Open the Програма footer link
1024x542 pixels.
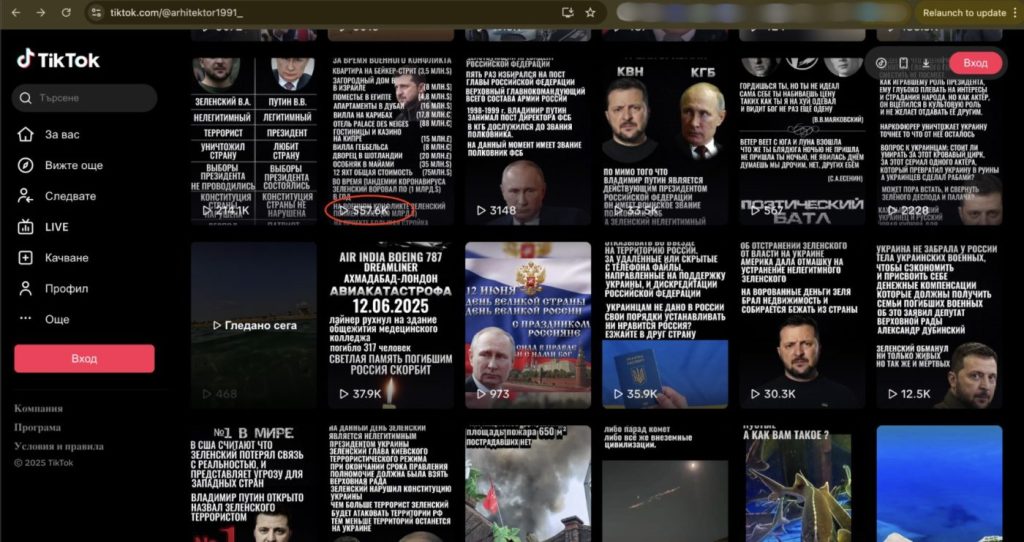tap(37, 427)
